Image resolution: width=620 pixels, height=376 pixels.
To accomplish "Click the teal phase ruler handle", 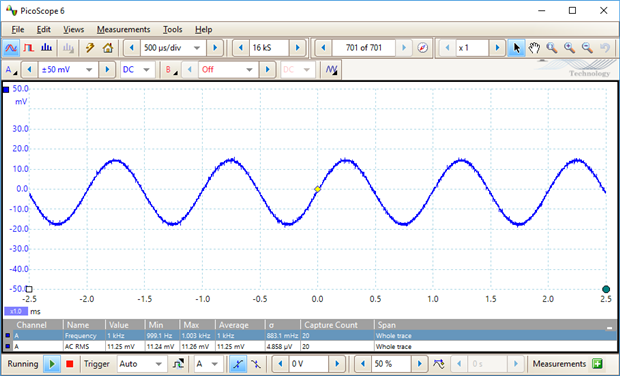I will [606, 289].
